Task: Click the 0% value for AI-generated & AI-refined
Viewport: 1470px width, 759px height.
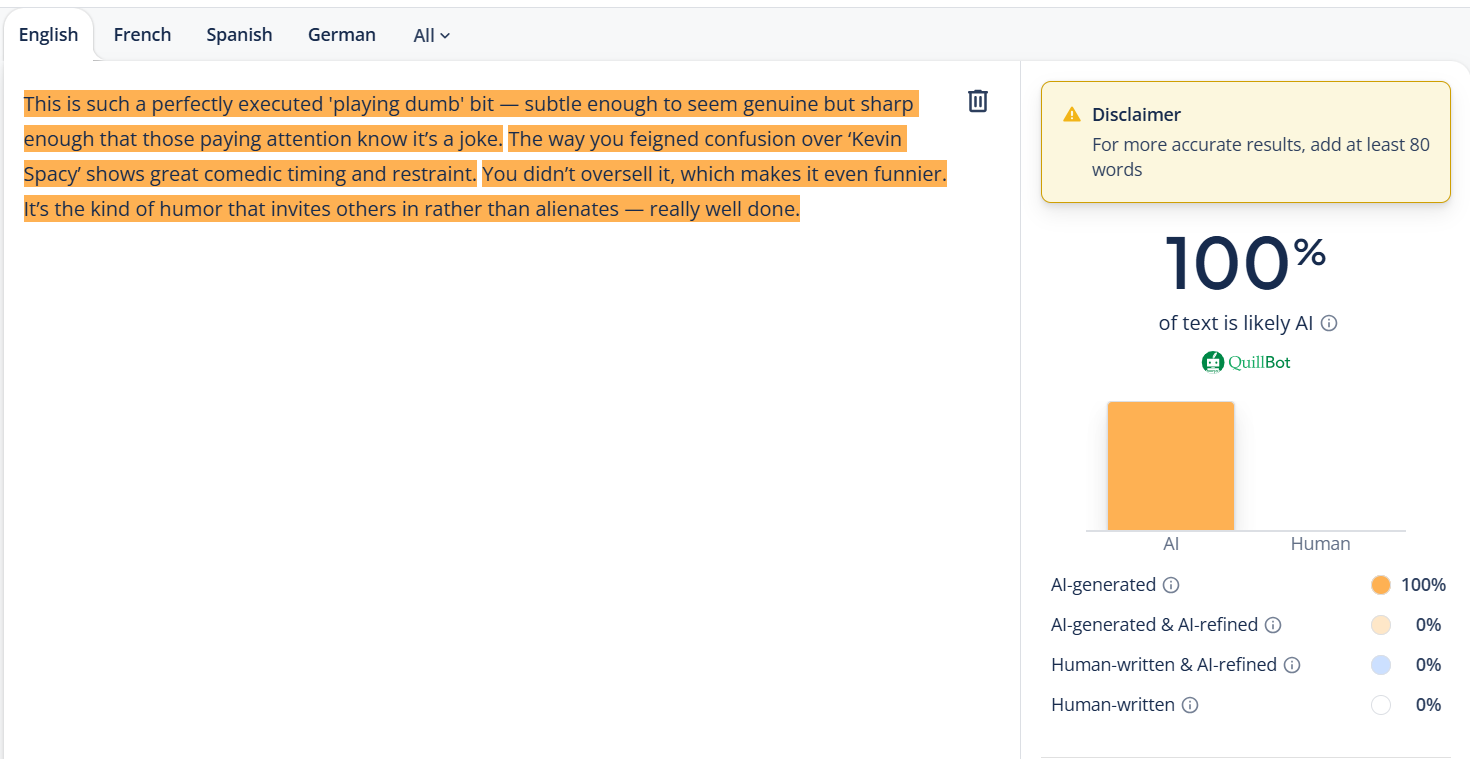Action: (x=1428, y=625)
